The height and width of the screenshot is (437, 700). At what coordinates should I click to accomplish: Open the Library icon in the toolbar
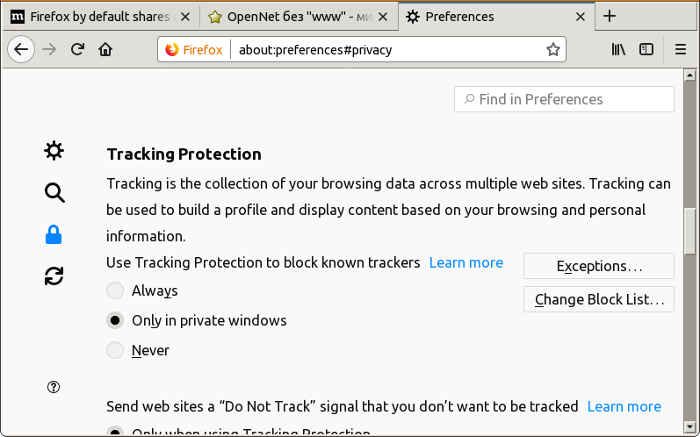click(618, 49)
